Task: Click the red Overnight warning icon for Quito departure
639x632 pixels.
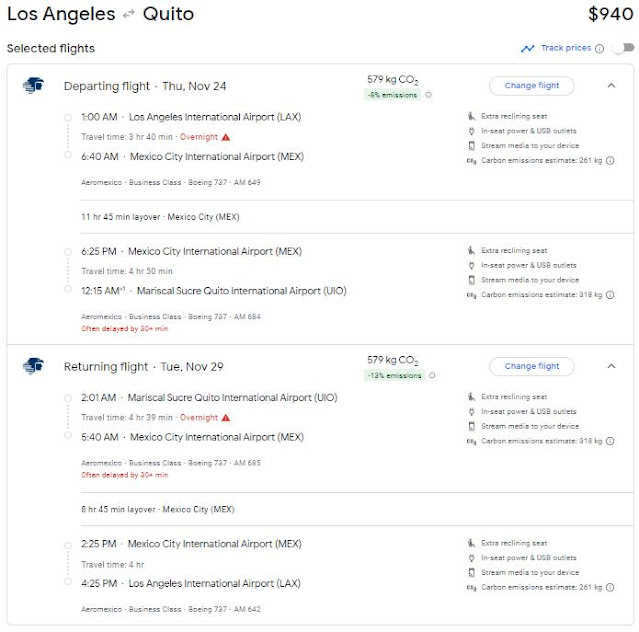Action: coord(226,417)
